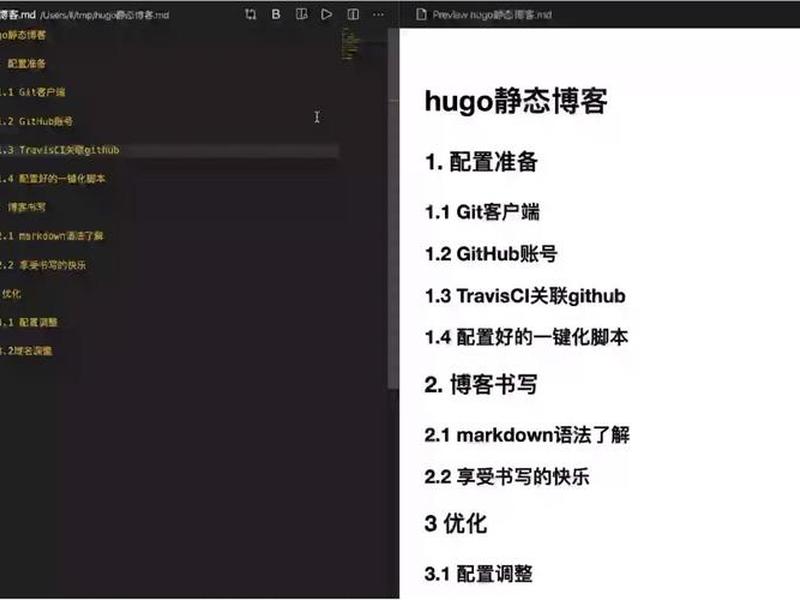The image size is (800, 600).
Task: Click the file icon on Preview tab
Action: pos(421,14)
